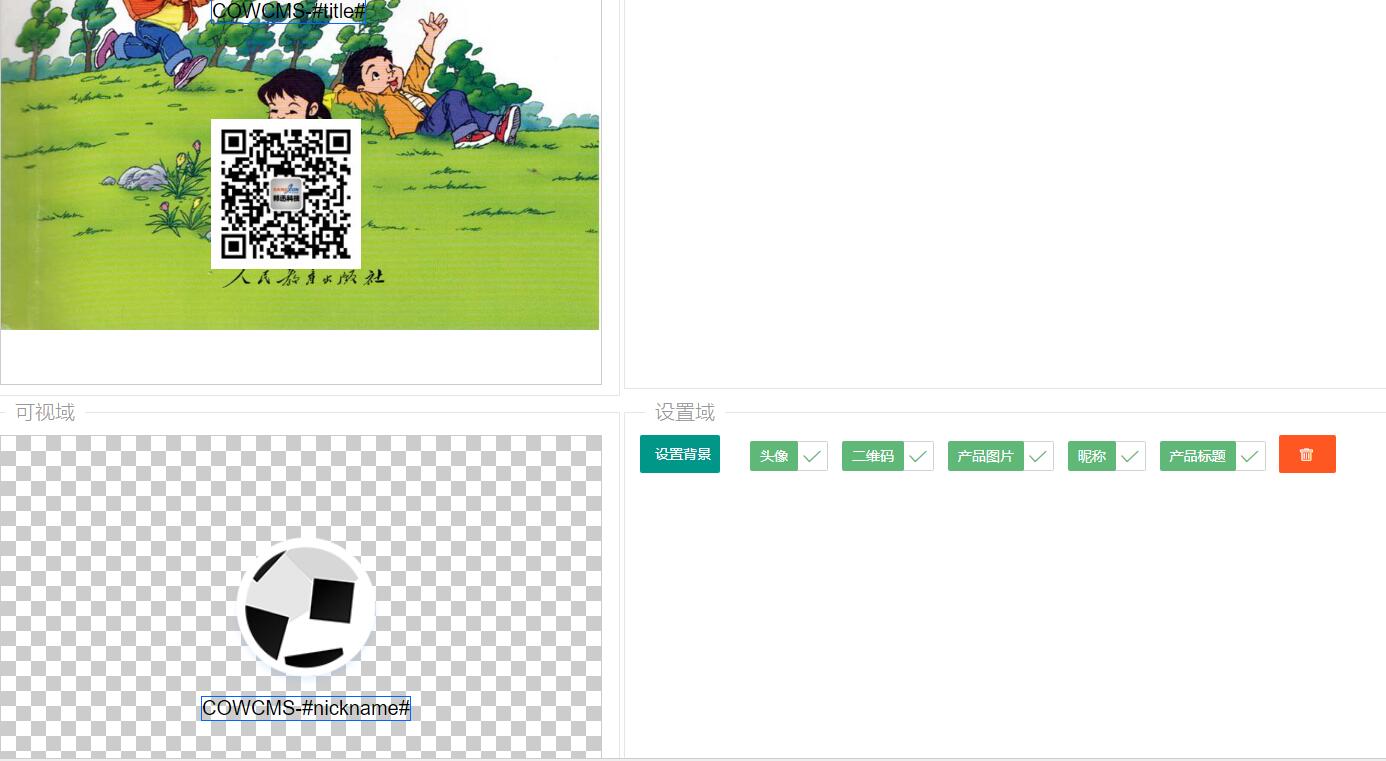Toggle the 二维码 checkbox
Image resolution: width=1386 pixels, height=761 pixels.
(887, 456)
